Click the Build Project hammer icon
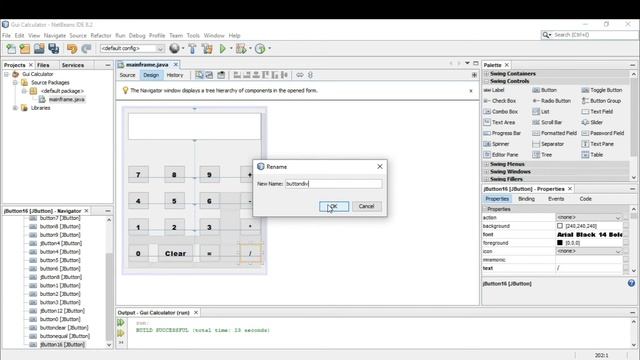Viewport: 640px width, 360px height. [192, 49]
